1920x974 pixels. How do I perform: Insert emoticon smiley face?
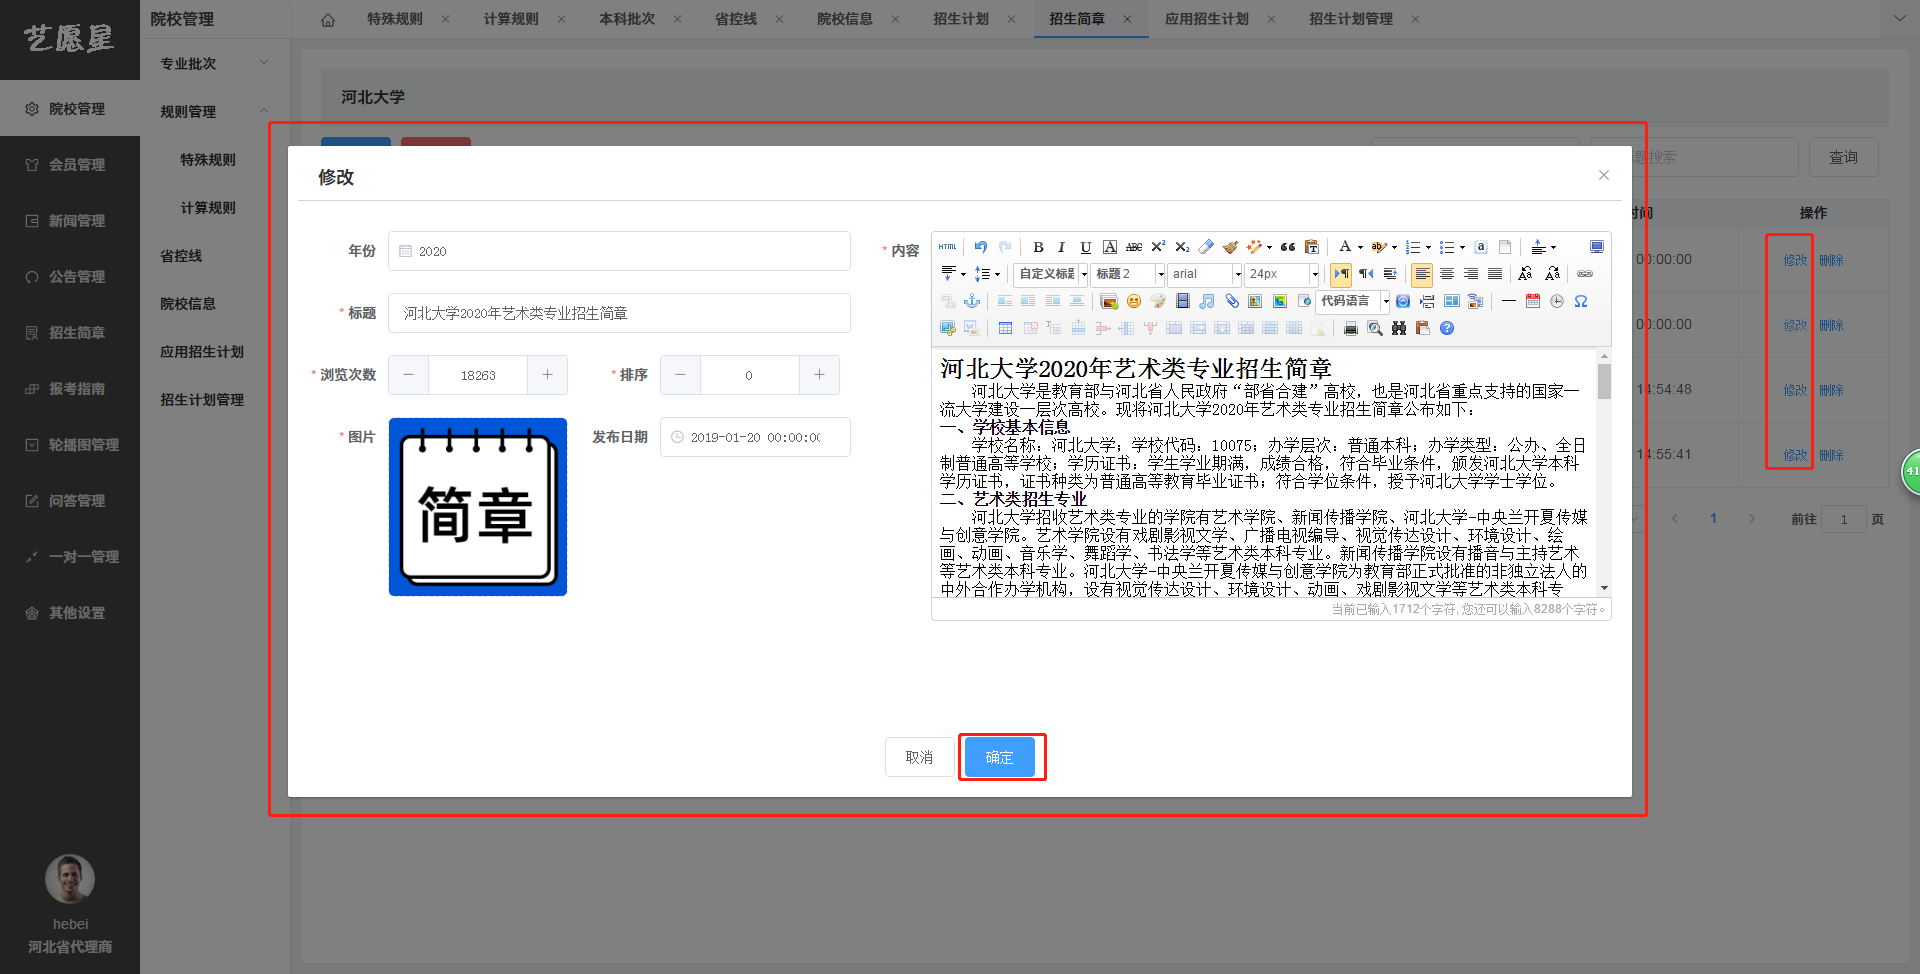point(1133,301)
